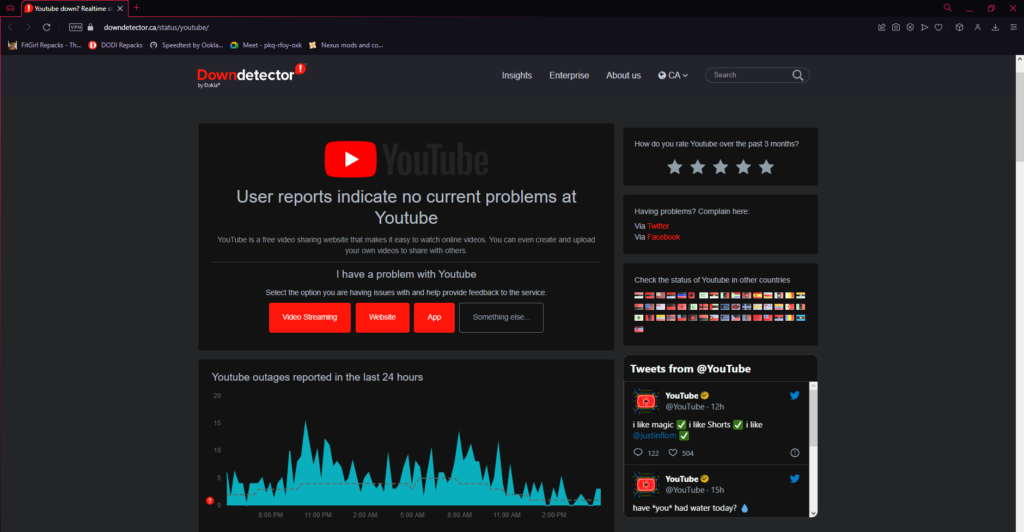Open Nexus mods and community bookmark

coord(346,45)
